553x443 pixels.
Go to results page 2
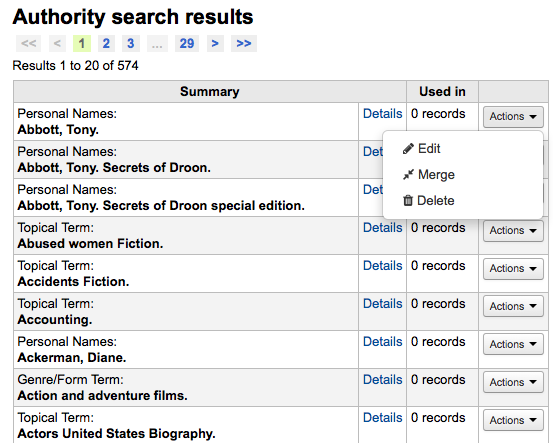pyautogui.click(x=106, y=43)
